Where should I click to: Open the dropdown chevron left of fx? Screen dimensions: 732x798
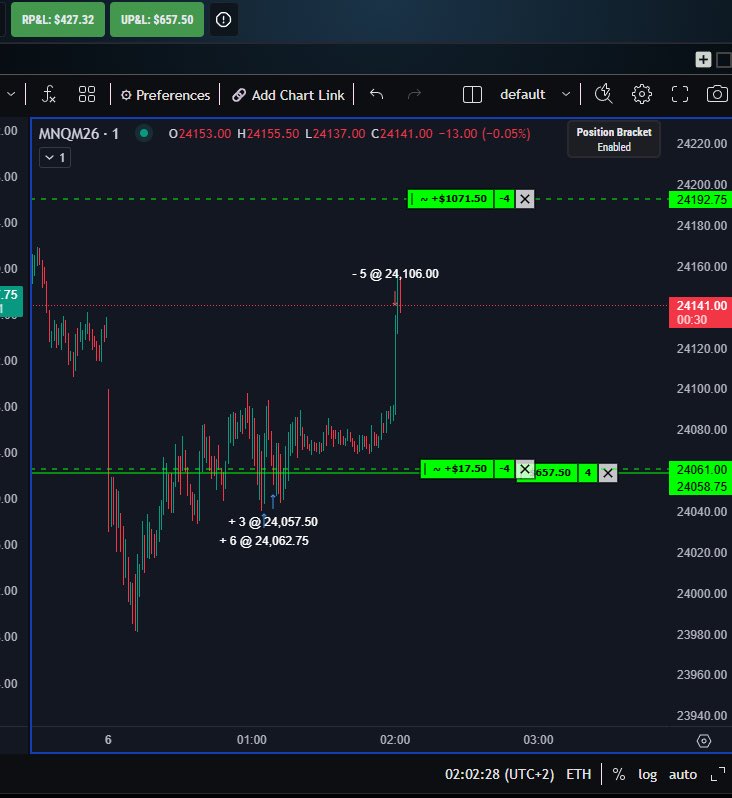coord(11,95)
